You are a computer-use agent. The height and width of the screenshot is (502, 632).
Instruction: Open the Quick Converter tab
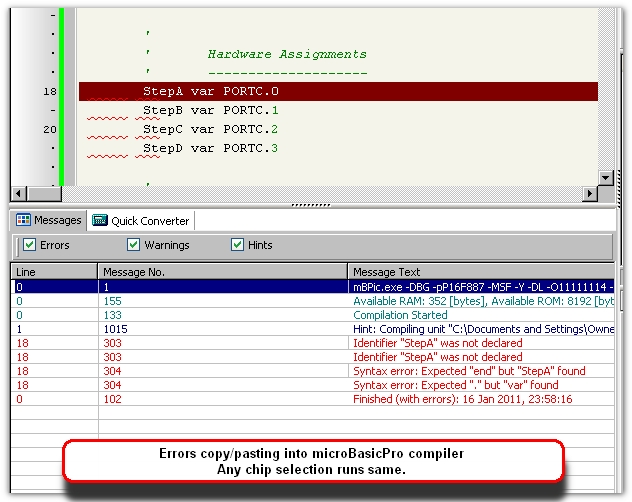click(140, 220)
